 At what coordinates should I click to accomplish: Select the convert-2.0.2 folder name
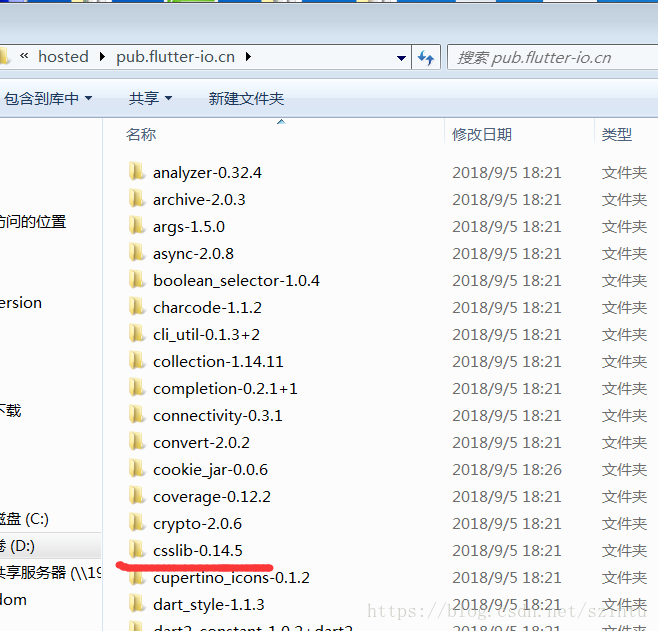pyautogui.click(x=201, y=443)
